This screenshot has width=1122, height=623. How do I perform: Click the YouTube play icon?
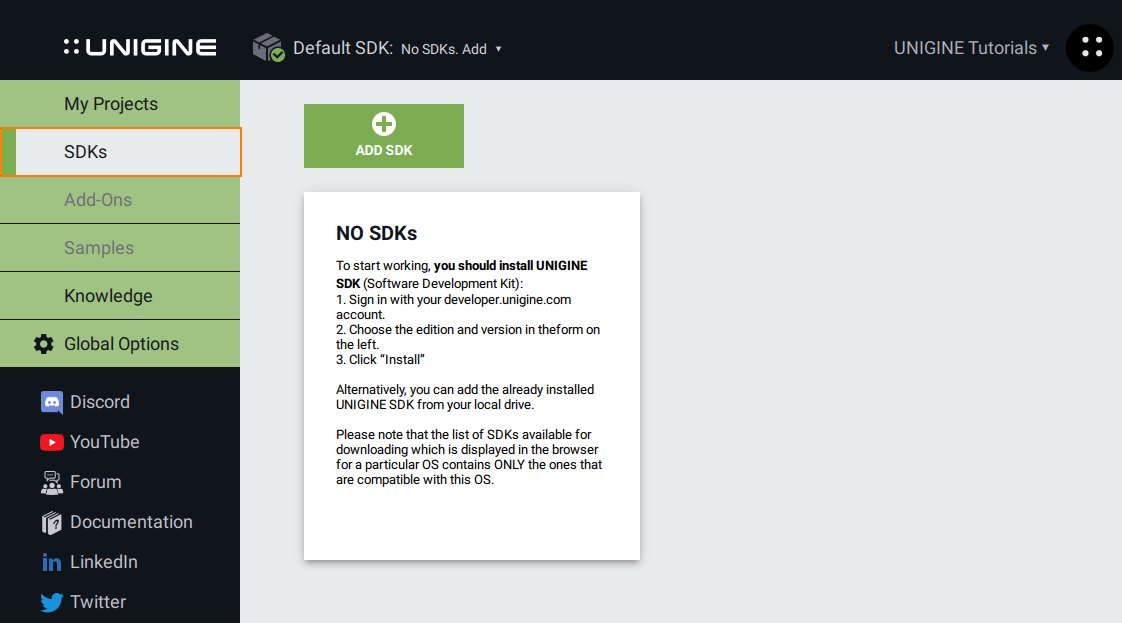[52, 442]
